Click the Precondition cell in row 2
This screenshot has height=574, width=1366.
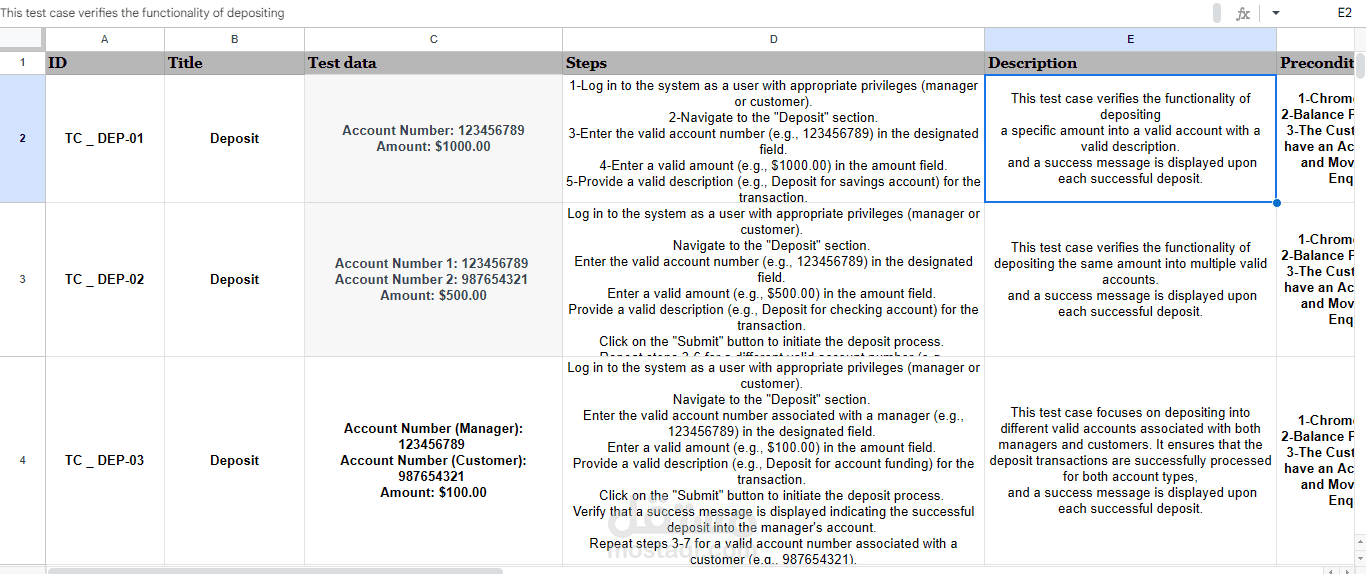point(1316,138)
